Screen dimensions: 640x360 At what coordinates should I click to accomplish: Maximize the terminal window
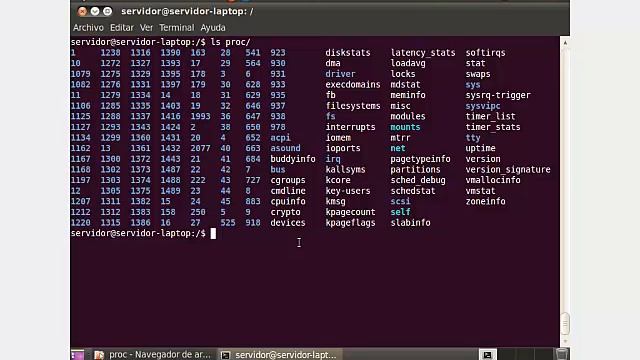click(107, 11)
